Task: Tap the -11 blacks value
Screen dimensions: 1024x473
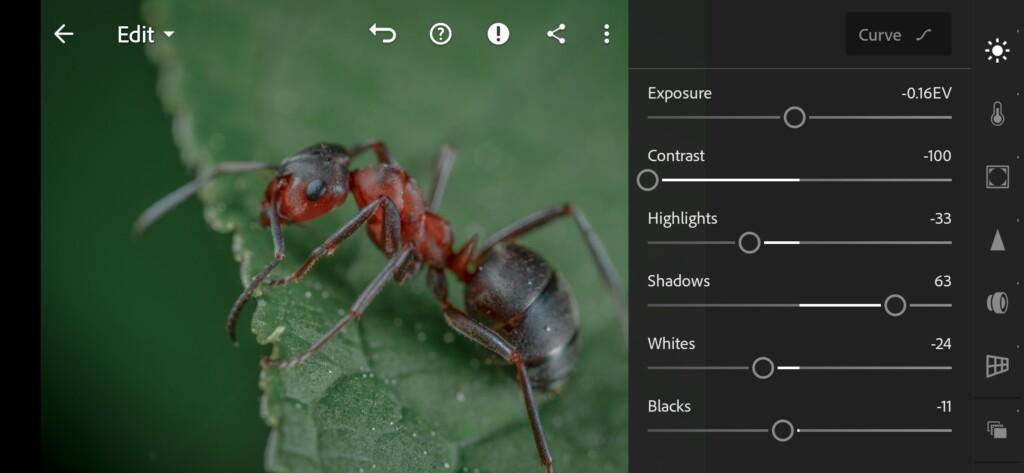Action: [x=943, y=407]
